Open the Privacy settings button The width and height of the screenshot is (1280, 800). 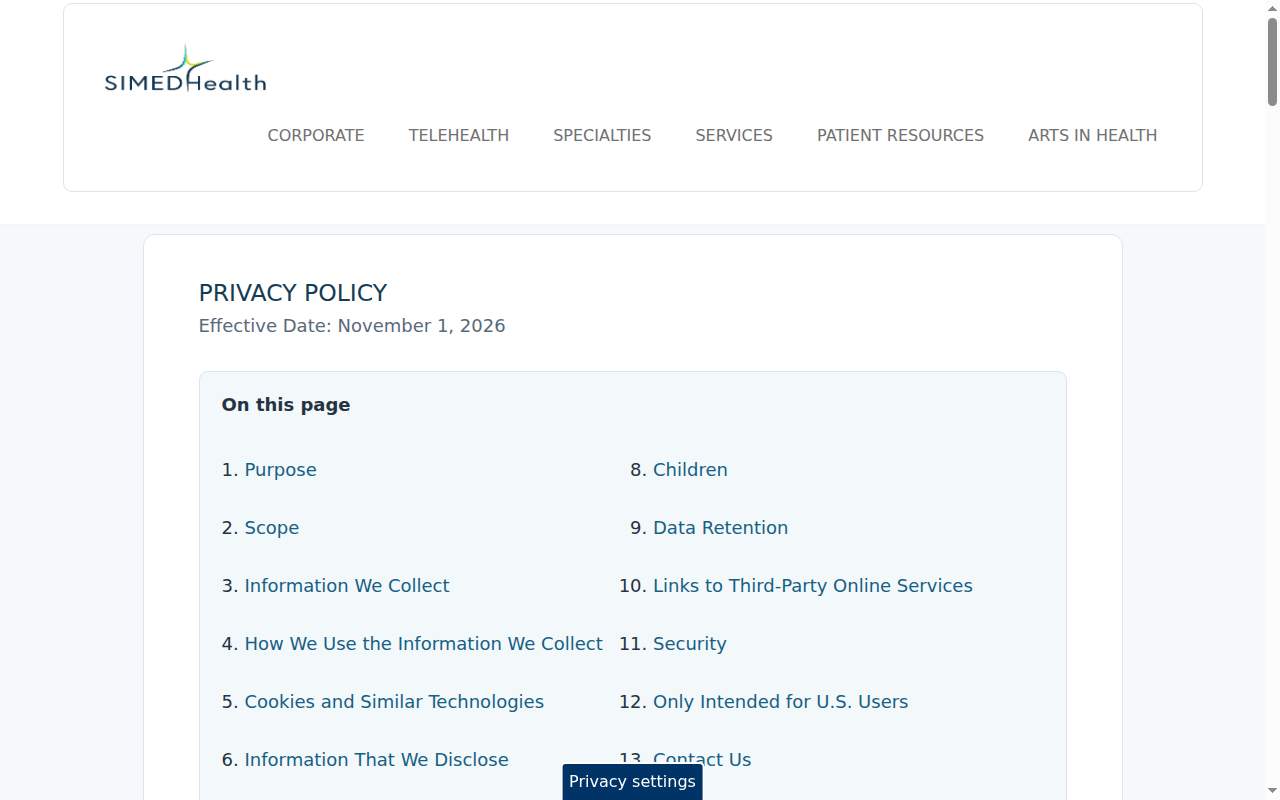(x=632, y=782)
